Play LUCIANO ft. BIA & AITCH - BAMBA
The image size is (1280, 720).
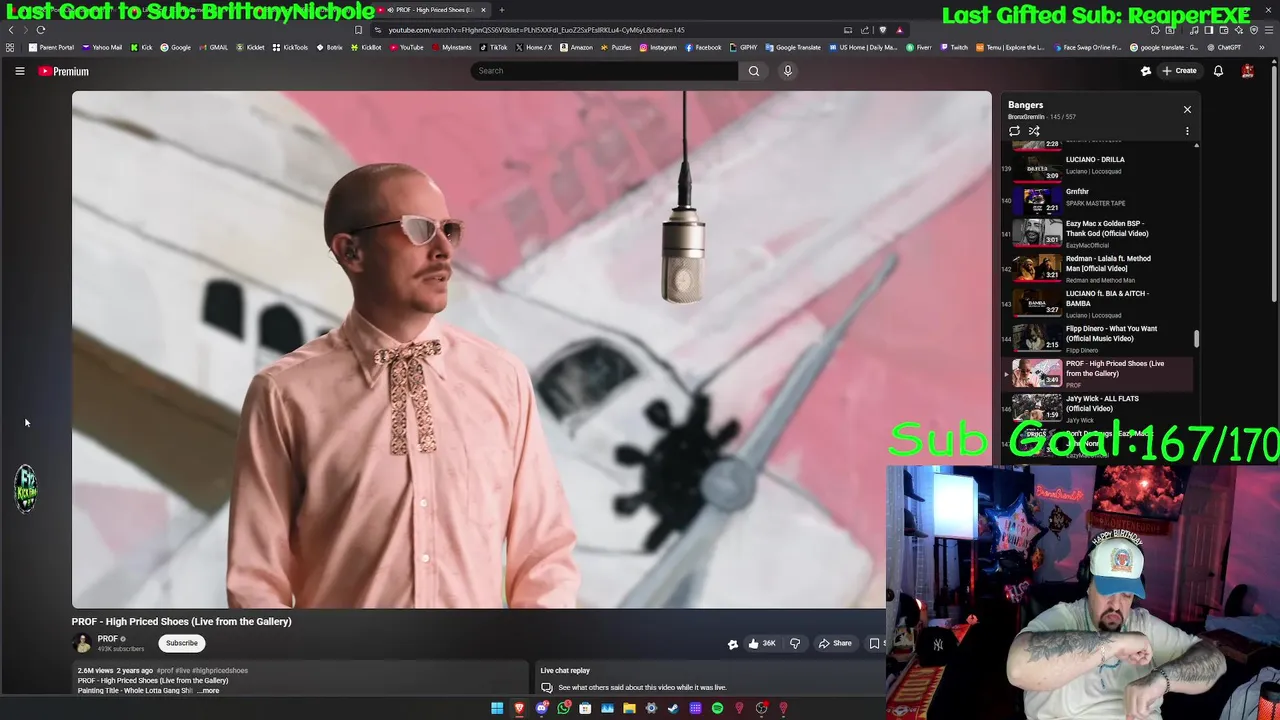pyautogui.click(x=1098, y=303)
